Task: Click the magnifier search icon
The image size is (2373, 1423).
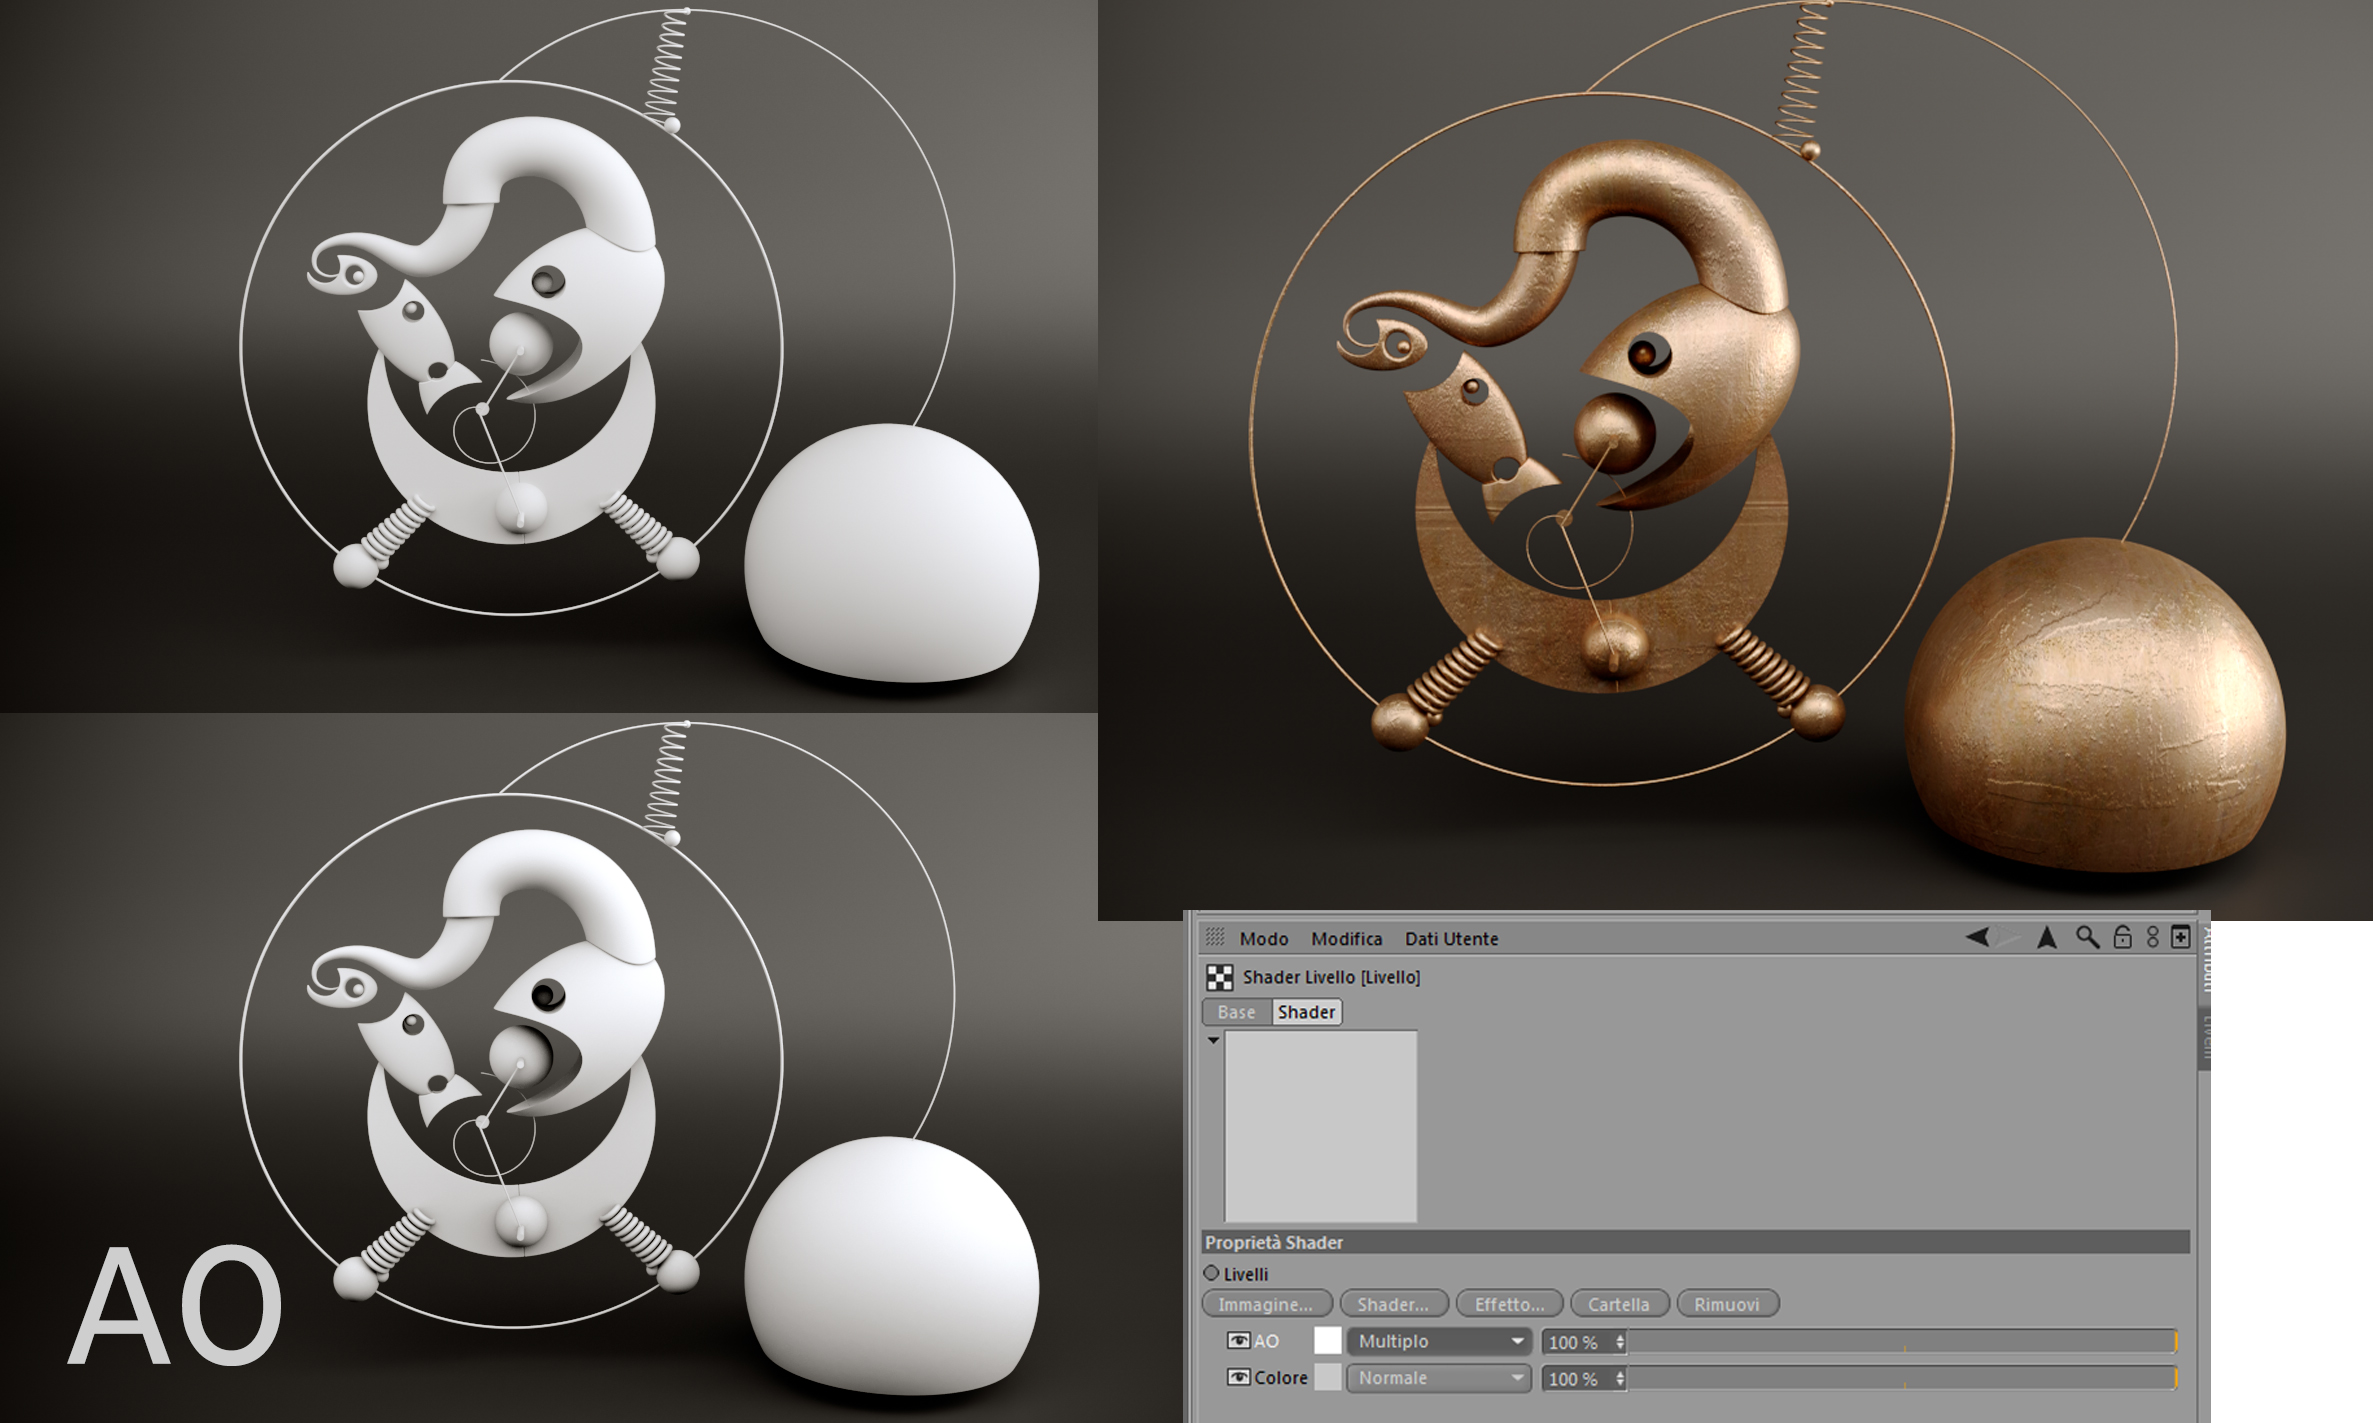Action: point(2087,937)
